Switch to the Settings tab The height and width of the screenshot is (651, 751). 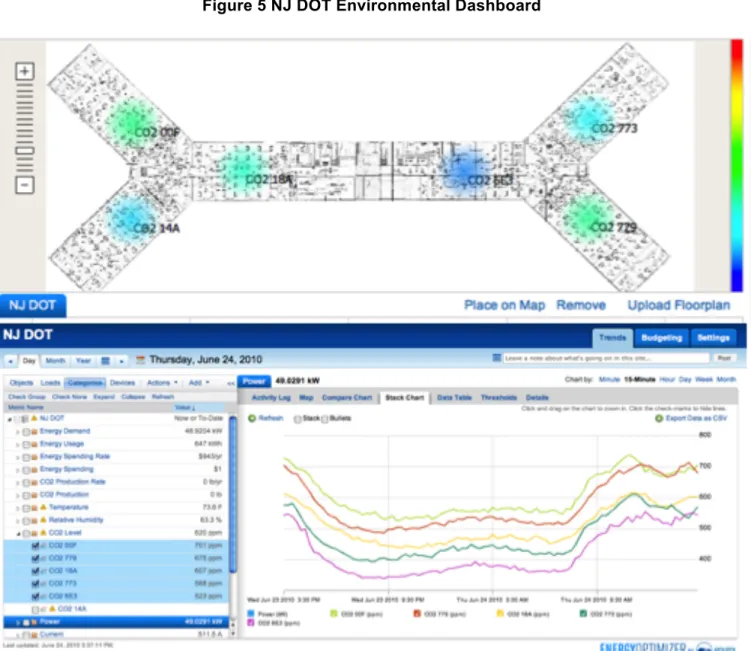click(x=713, y=338)
